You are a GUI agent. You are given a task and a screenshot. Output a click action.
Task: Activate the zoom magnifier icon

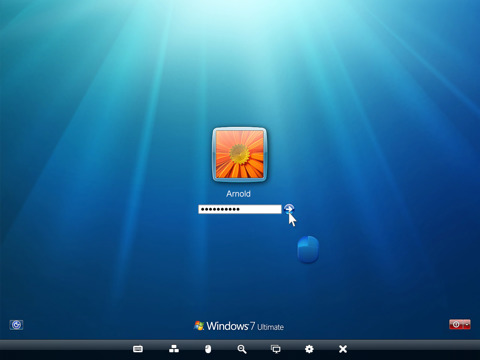(242, 349)
